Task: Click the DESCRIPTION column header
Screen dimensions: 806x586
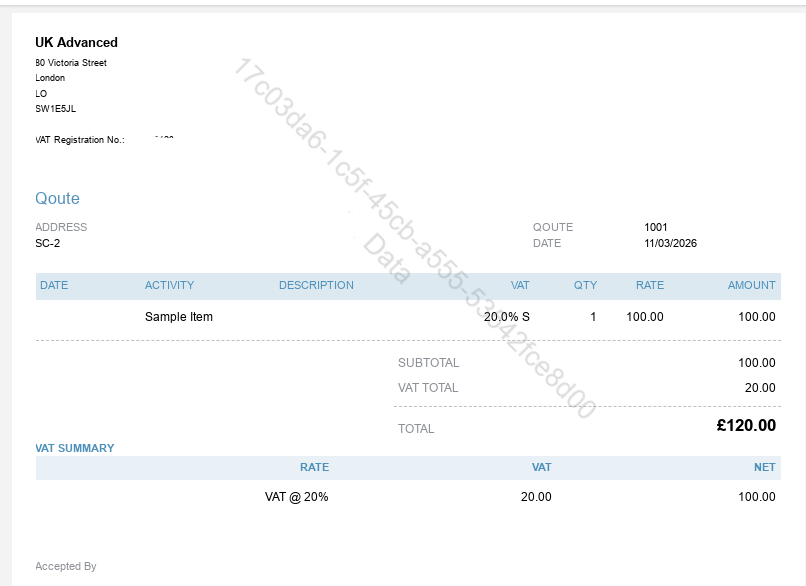Action: coord(316,285)
